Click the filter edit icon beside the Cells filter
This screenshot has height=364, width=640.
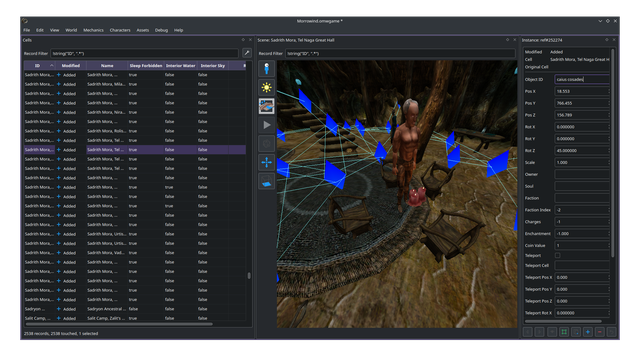tap(247, 53)
